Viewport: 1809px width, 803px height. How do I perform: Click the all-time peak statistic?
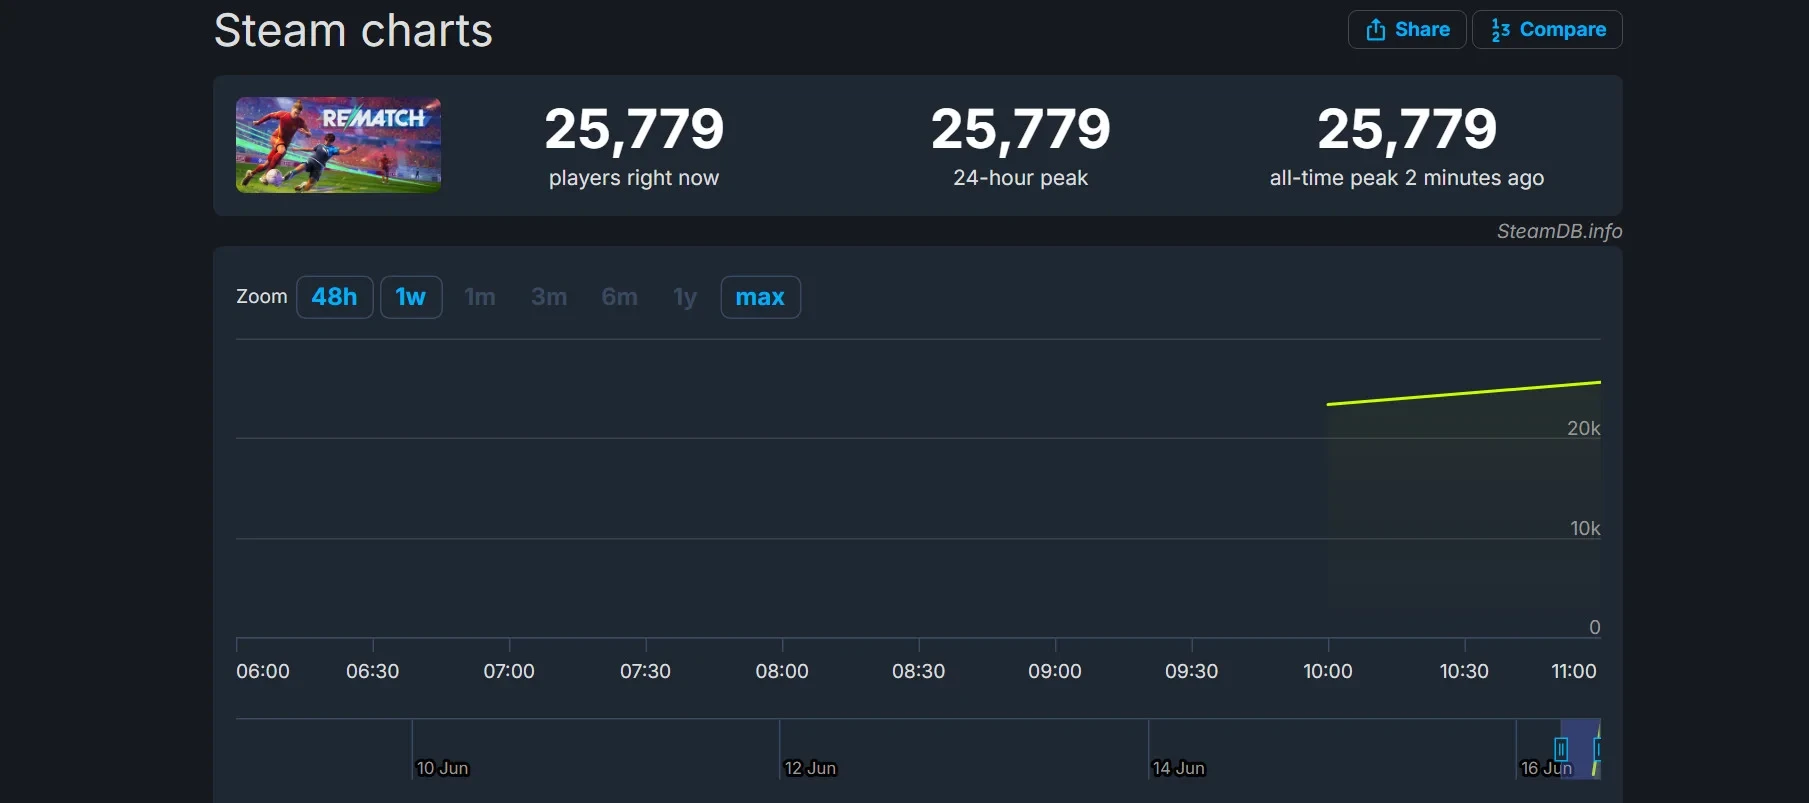tap(1407, 147)
